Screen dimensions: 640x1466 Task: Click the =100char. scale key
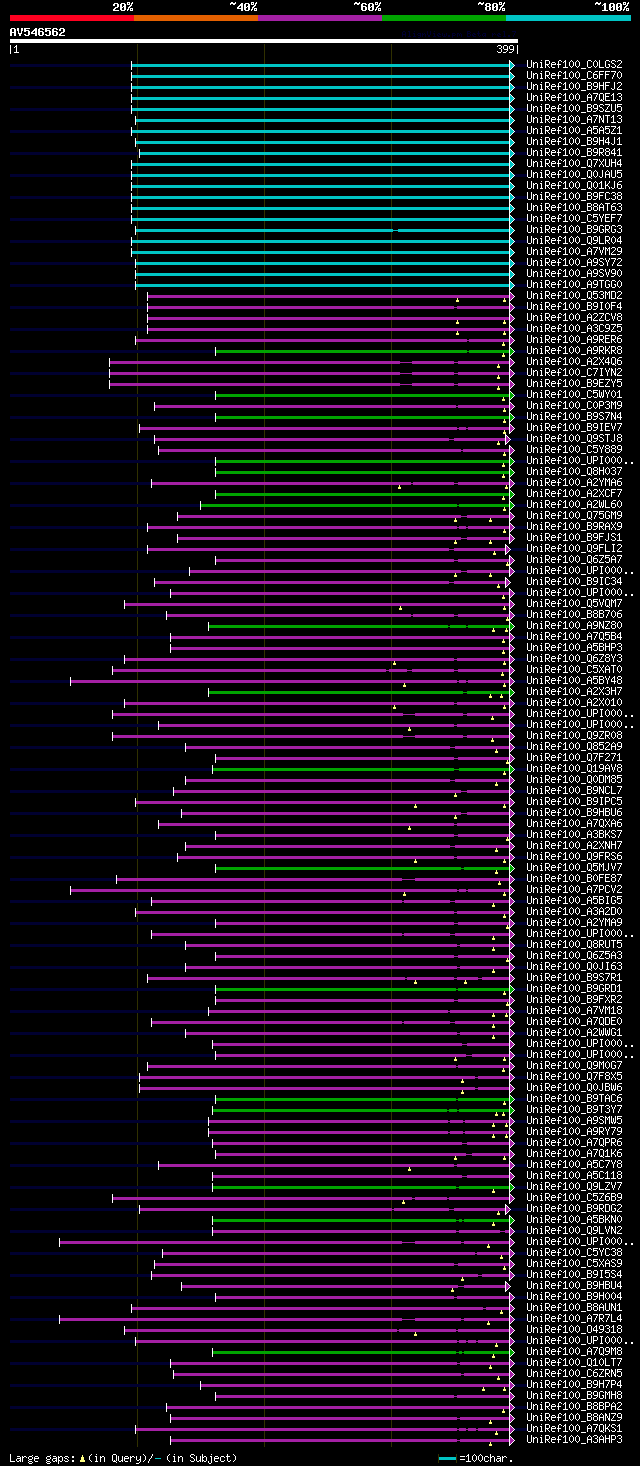pos(475,1458)
